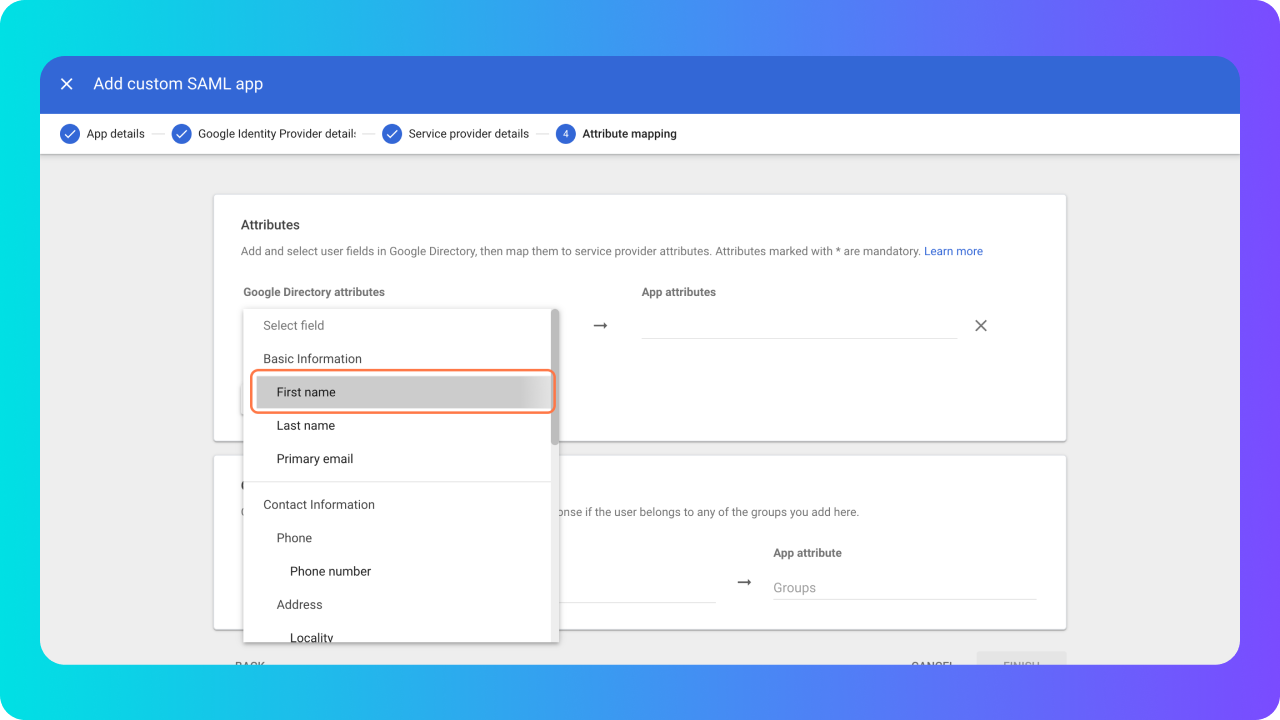Click the Basic Information group header
1280x720 pixels.
(312, 359)
